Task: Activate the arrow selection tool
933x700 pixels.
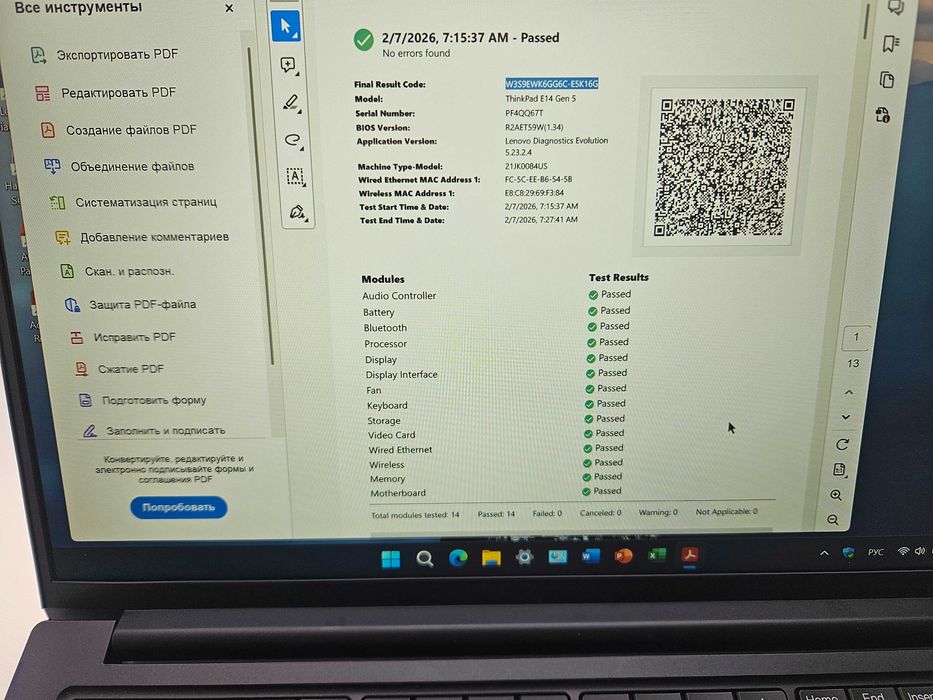Action: click(286, 27)
